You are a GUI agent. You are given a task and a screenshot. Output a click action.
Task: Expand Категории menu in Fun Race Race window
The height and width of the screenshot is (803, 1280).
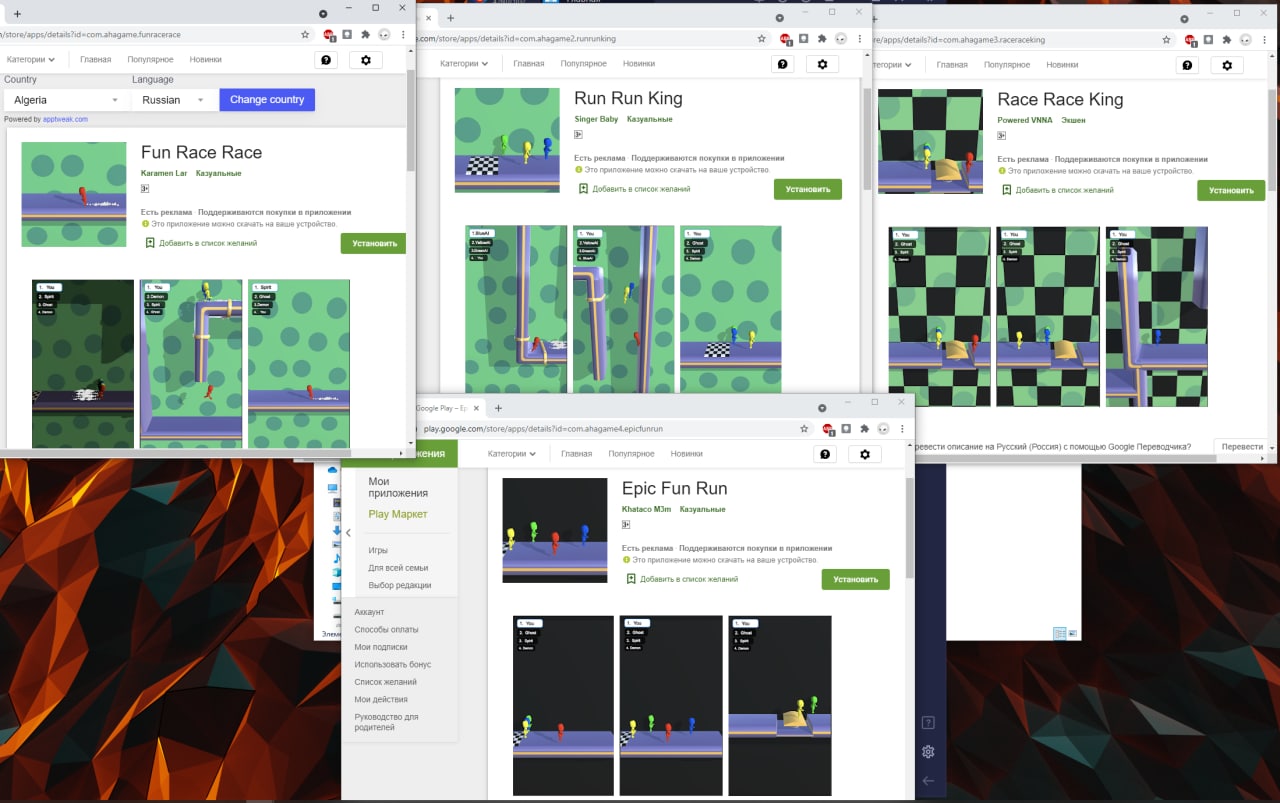29,59
